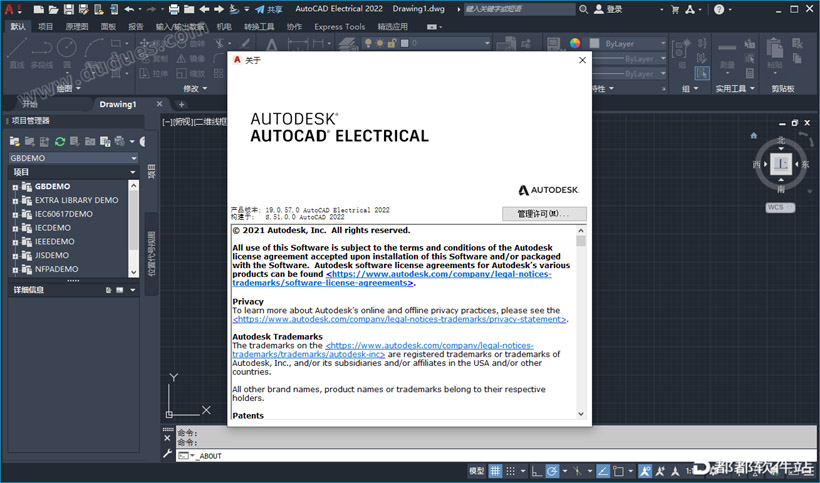Click the Share paper-plane icon

pos(260,9)
